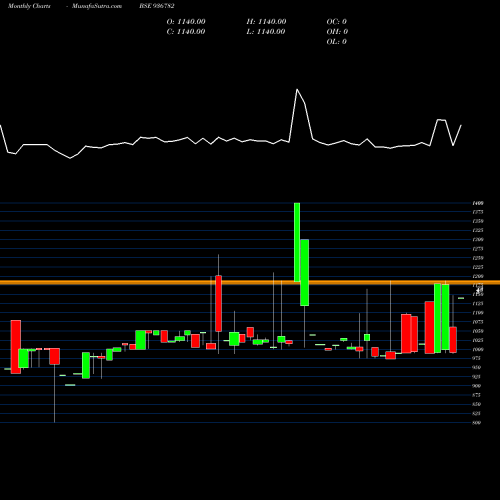Click the 1400 price axis label
Viewport: 500px width, 500px height.
(x=478, y=203)
